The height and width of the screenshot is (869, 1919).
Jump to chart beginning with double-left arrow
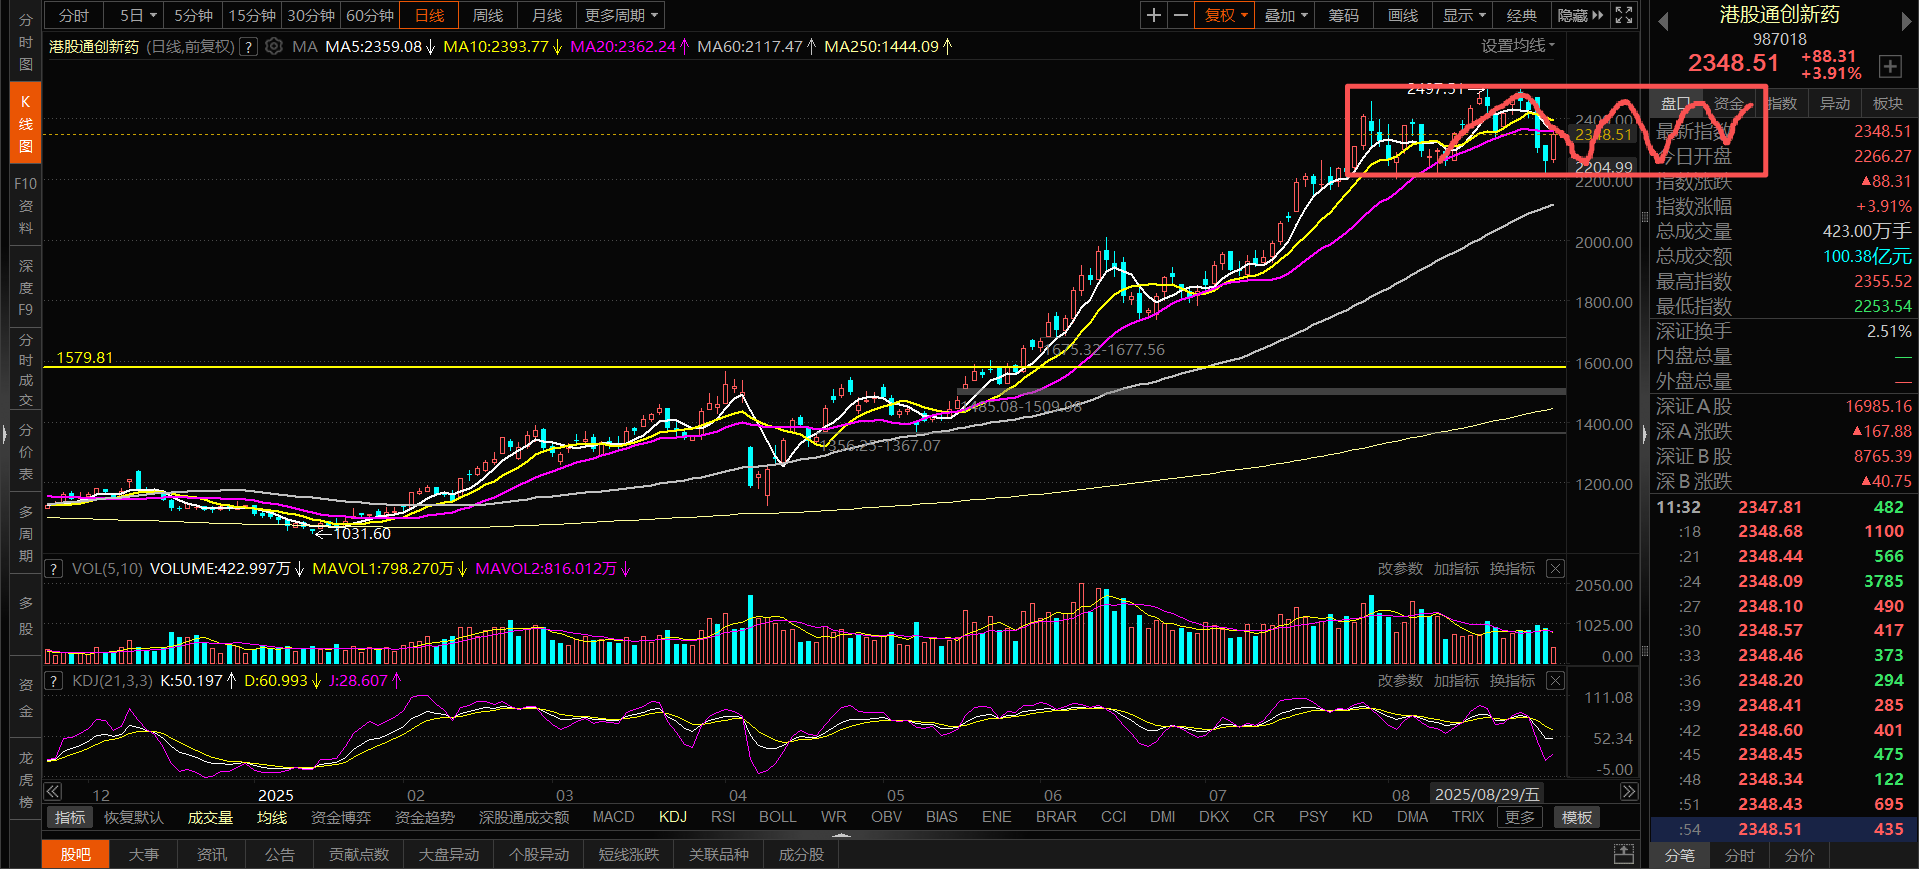tap(54, 791)
